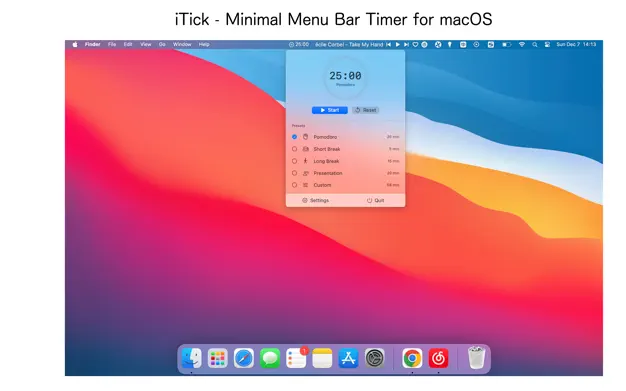Open the red music app in Dock
This screenshot has width=626, height=391.
click(x=438, y=358)
